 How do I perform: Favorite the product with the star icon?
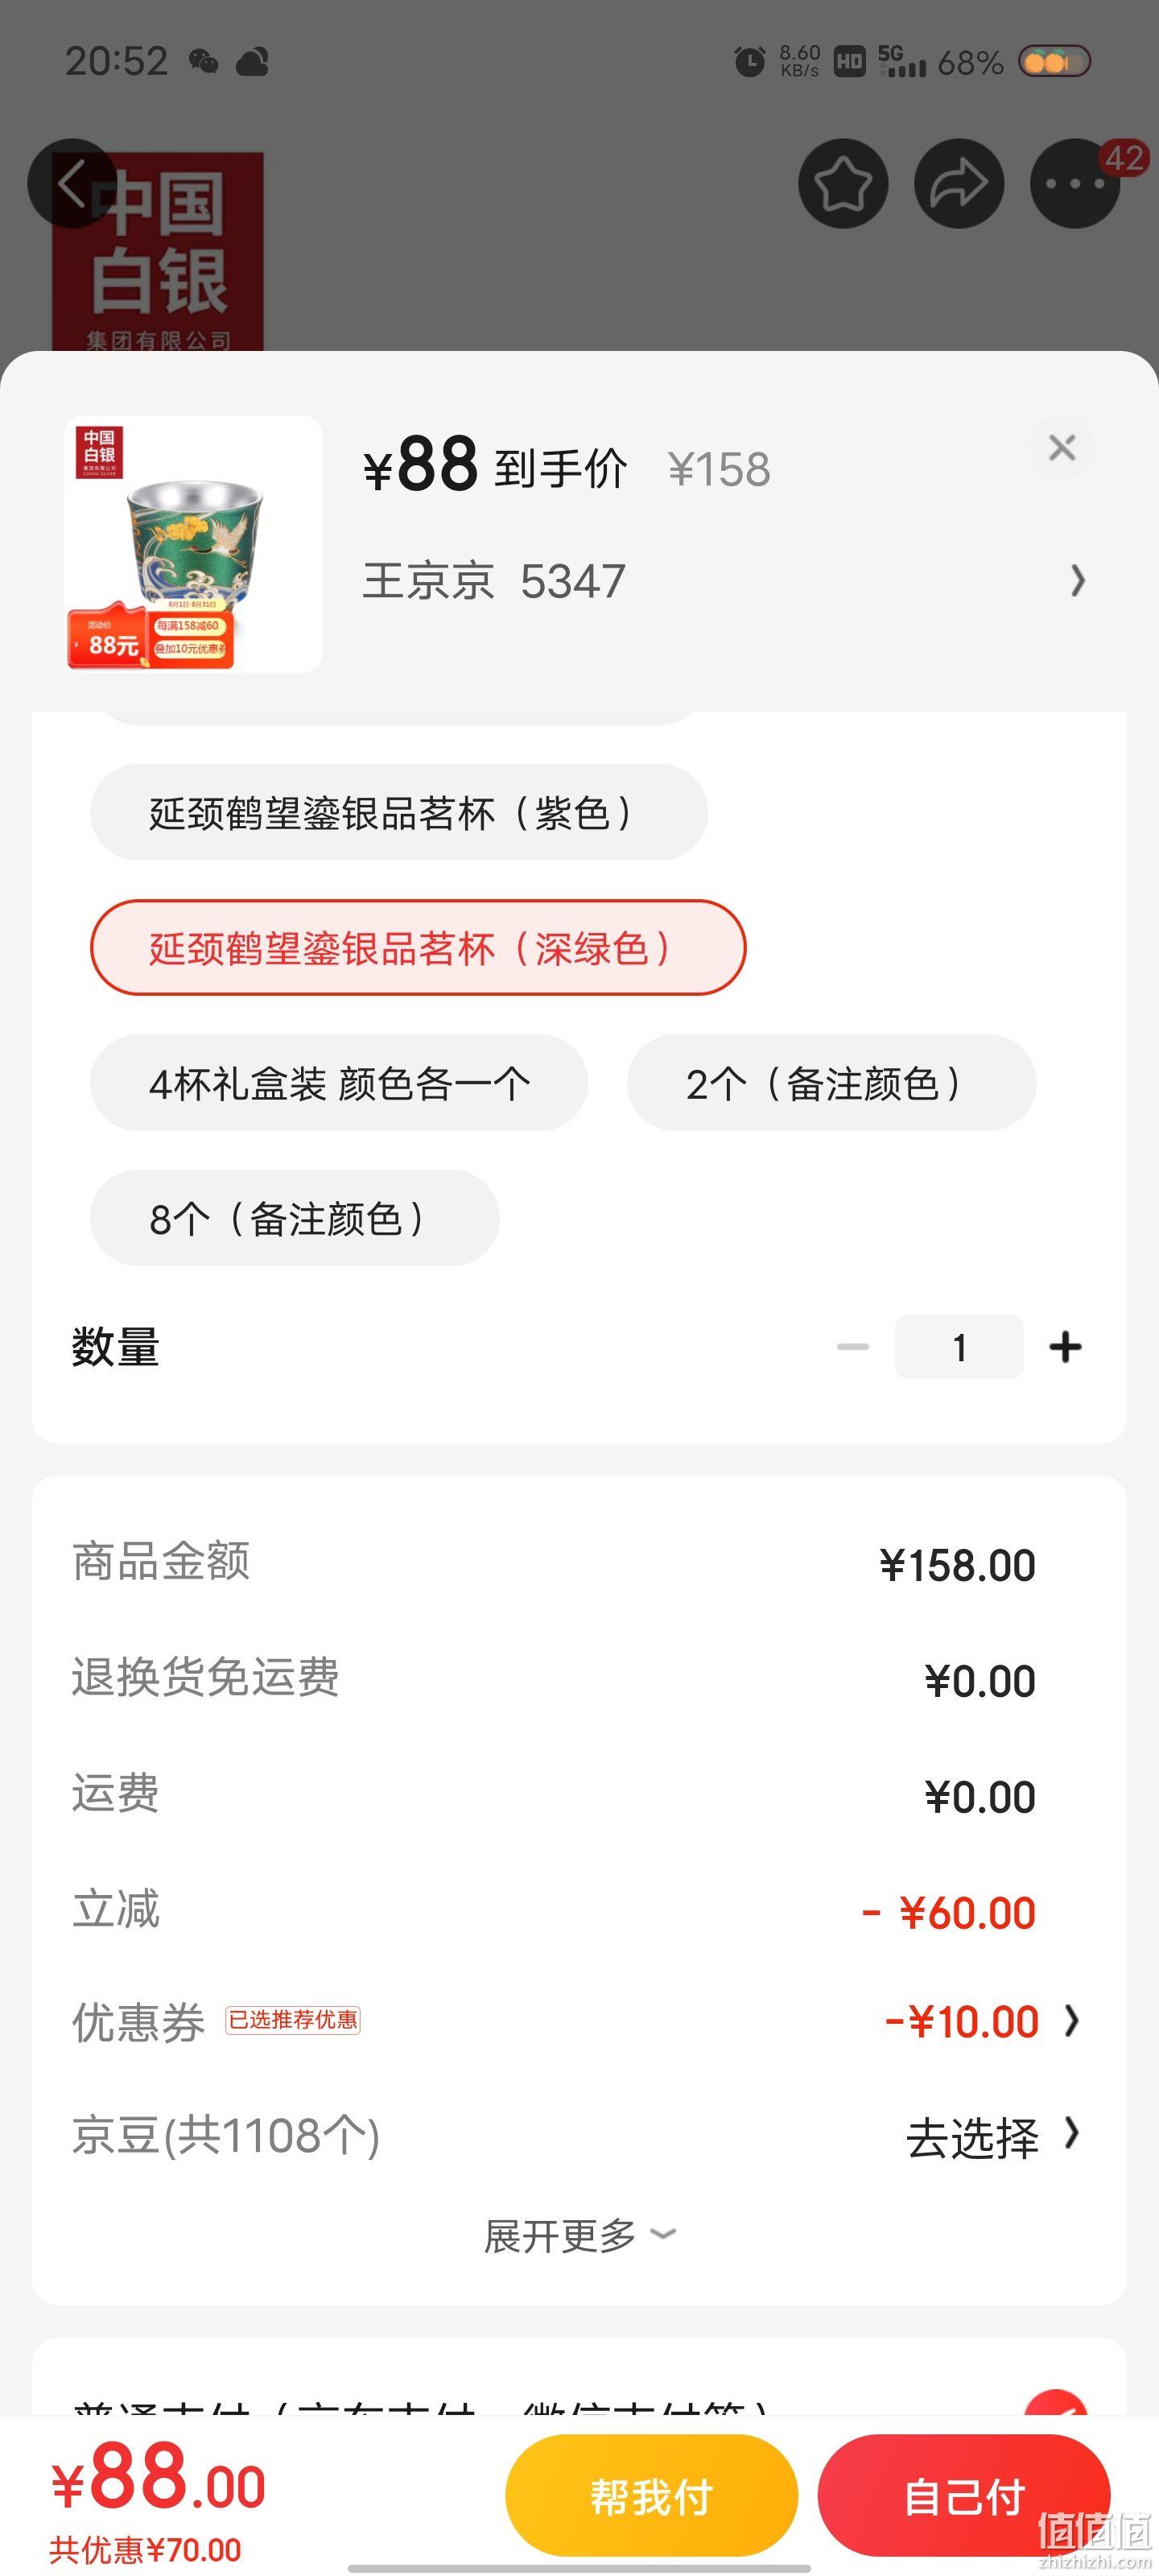pyautogui.click(x=843, y=183)
